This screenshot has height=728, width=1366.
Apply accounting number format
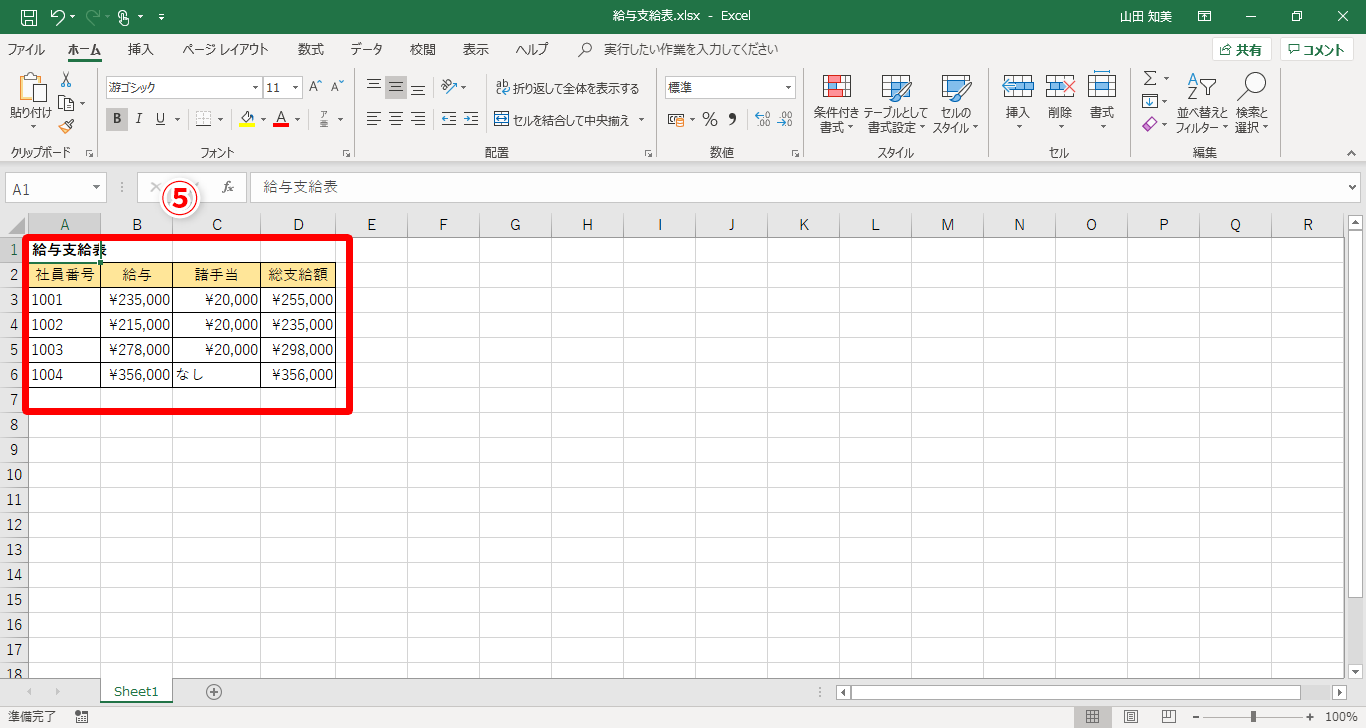coord(676,119)
